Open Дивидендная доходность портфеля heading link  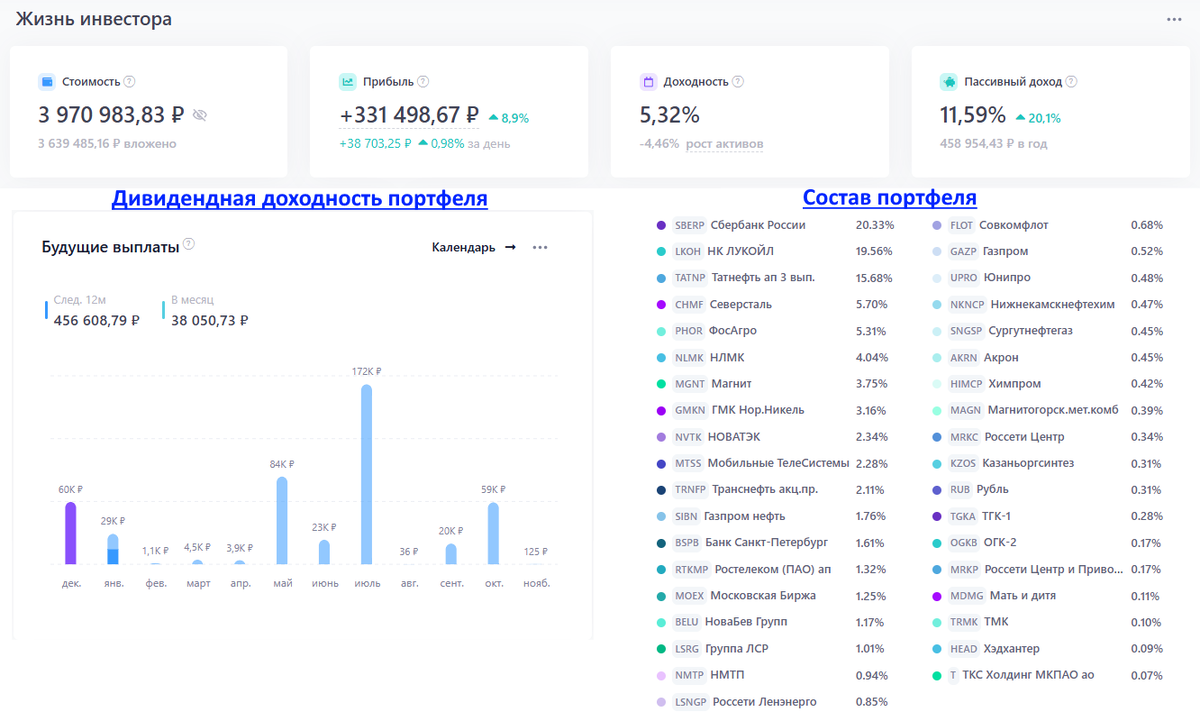tap(300, 198)
